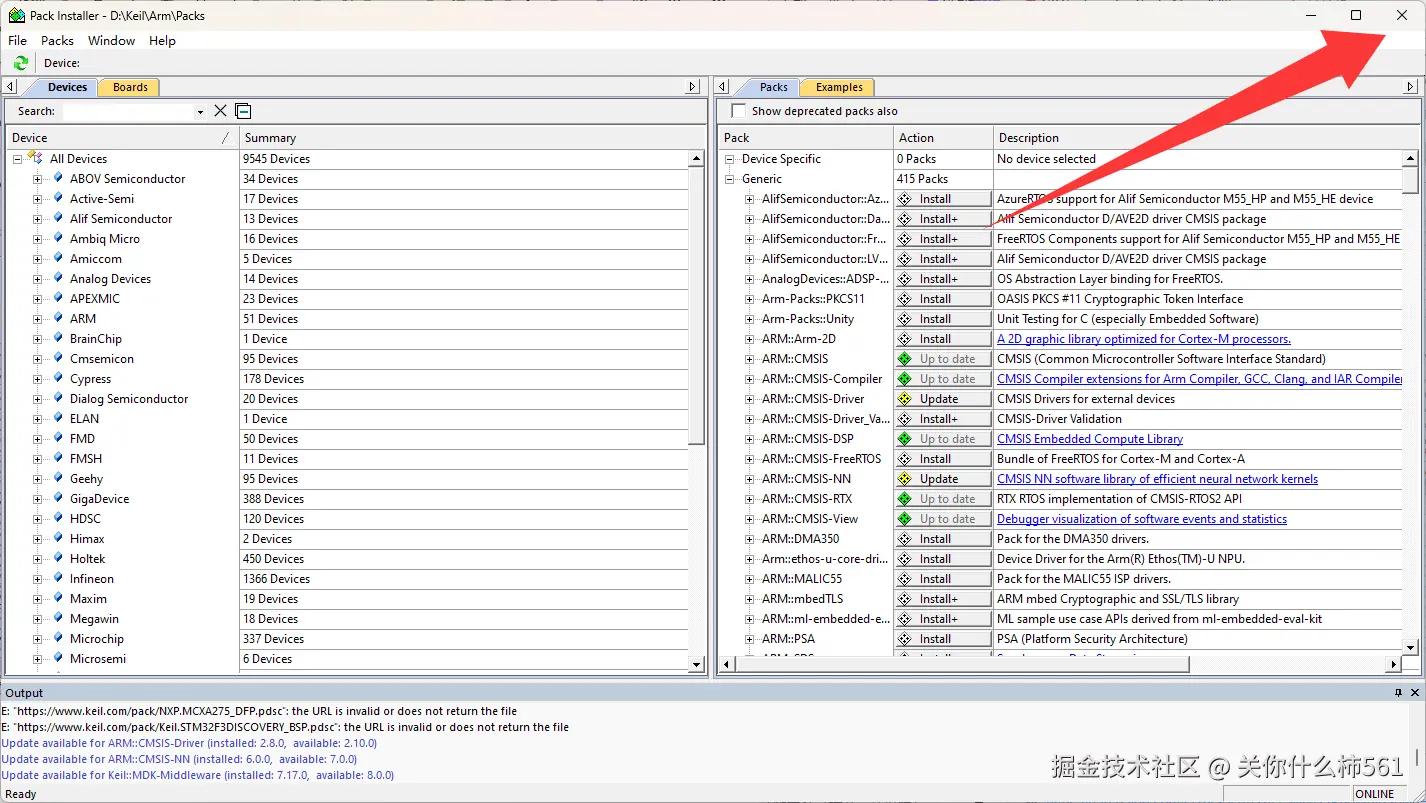
Task: Enable Show deprecated packs also checkbox
Action: tap(739, 111)
